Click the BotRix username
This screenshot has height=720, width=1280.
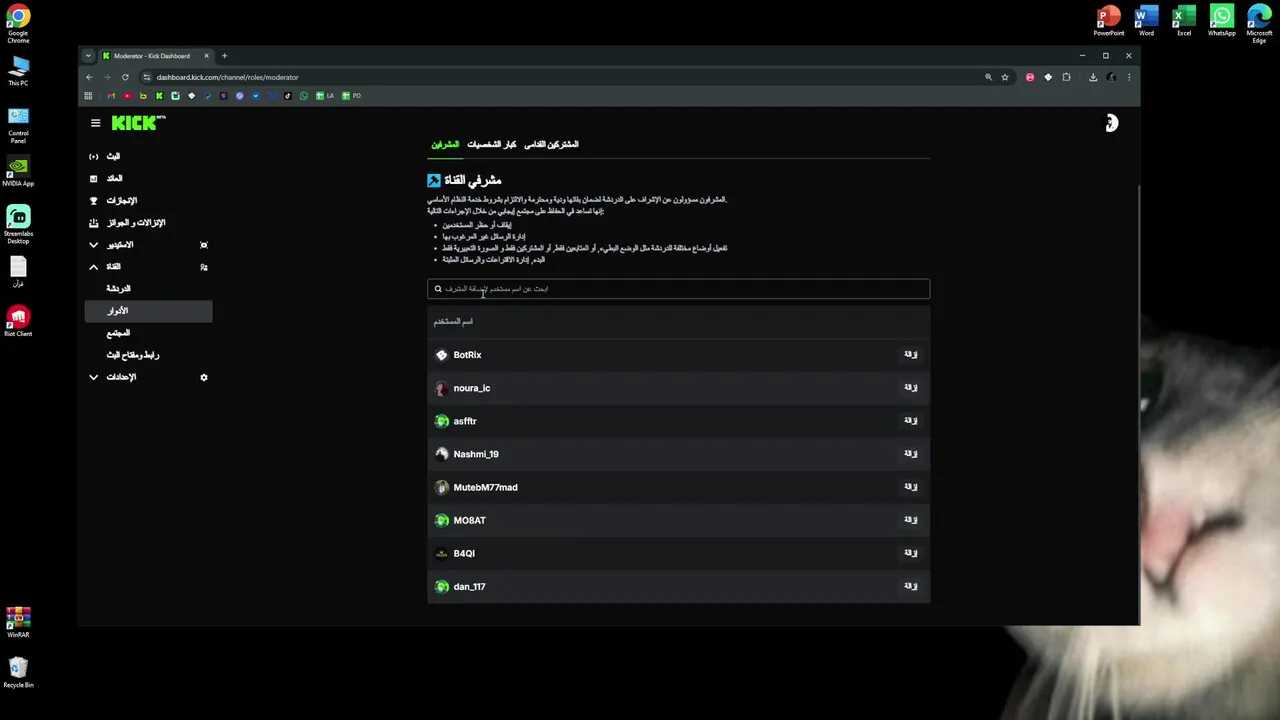click(x=467, y=355)
